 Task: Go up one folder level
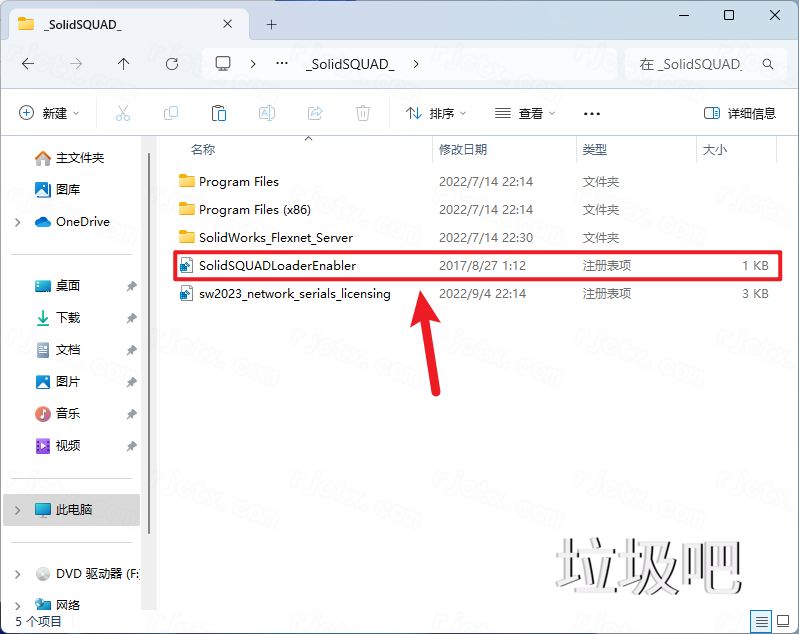tap(123, 64)
